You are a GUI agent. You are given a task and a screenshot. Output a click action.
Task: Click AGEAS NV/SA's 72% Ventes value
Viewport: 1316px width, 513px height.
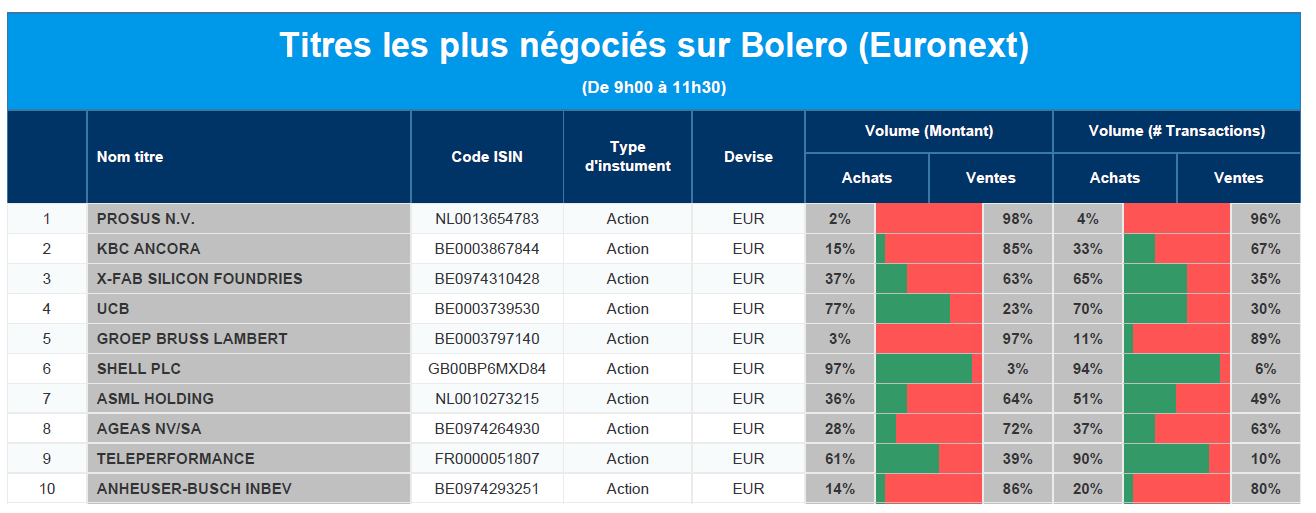pyautogui.click(x=1018, y=429)
